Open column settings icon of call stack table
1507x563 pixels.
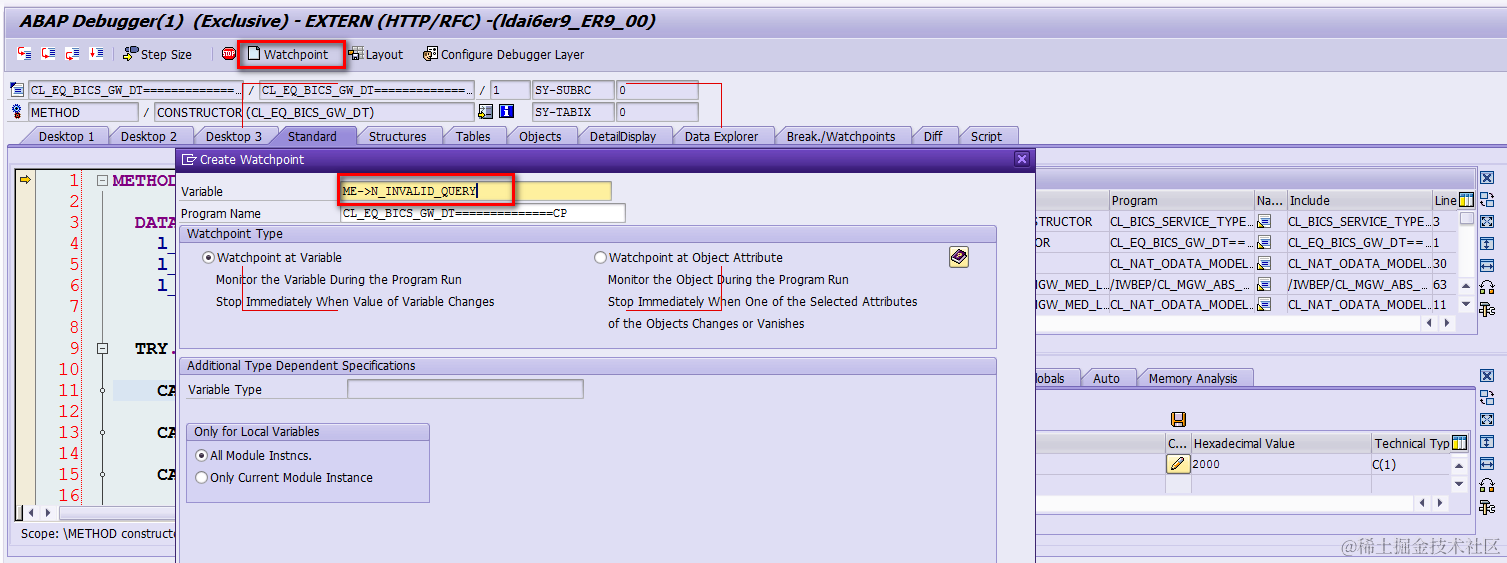(x=1466, y=200)
